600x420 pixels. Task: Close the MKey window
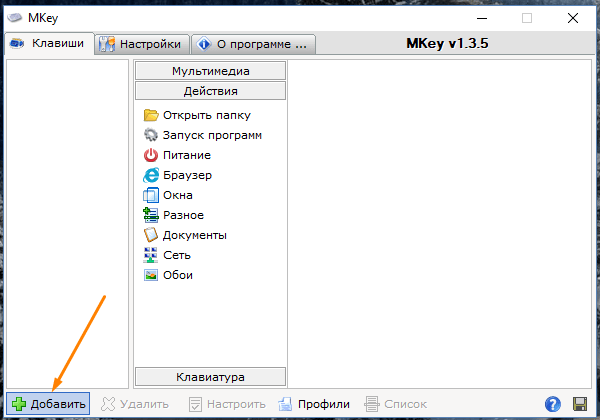coord(573,18)
